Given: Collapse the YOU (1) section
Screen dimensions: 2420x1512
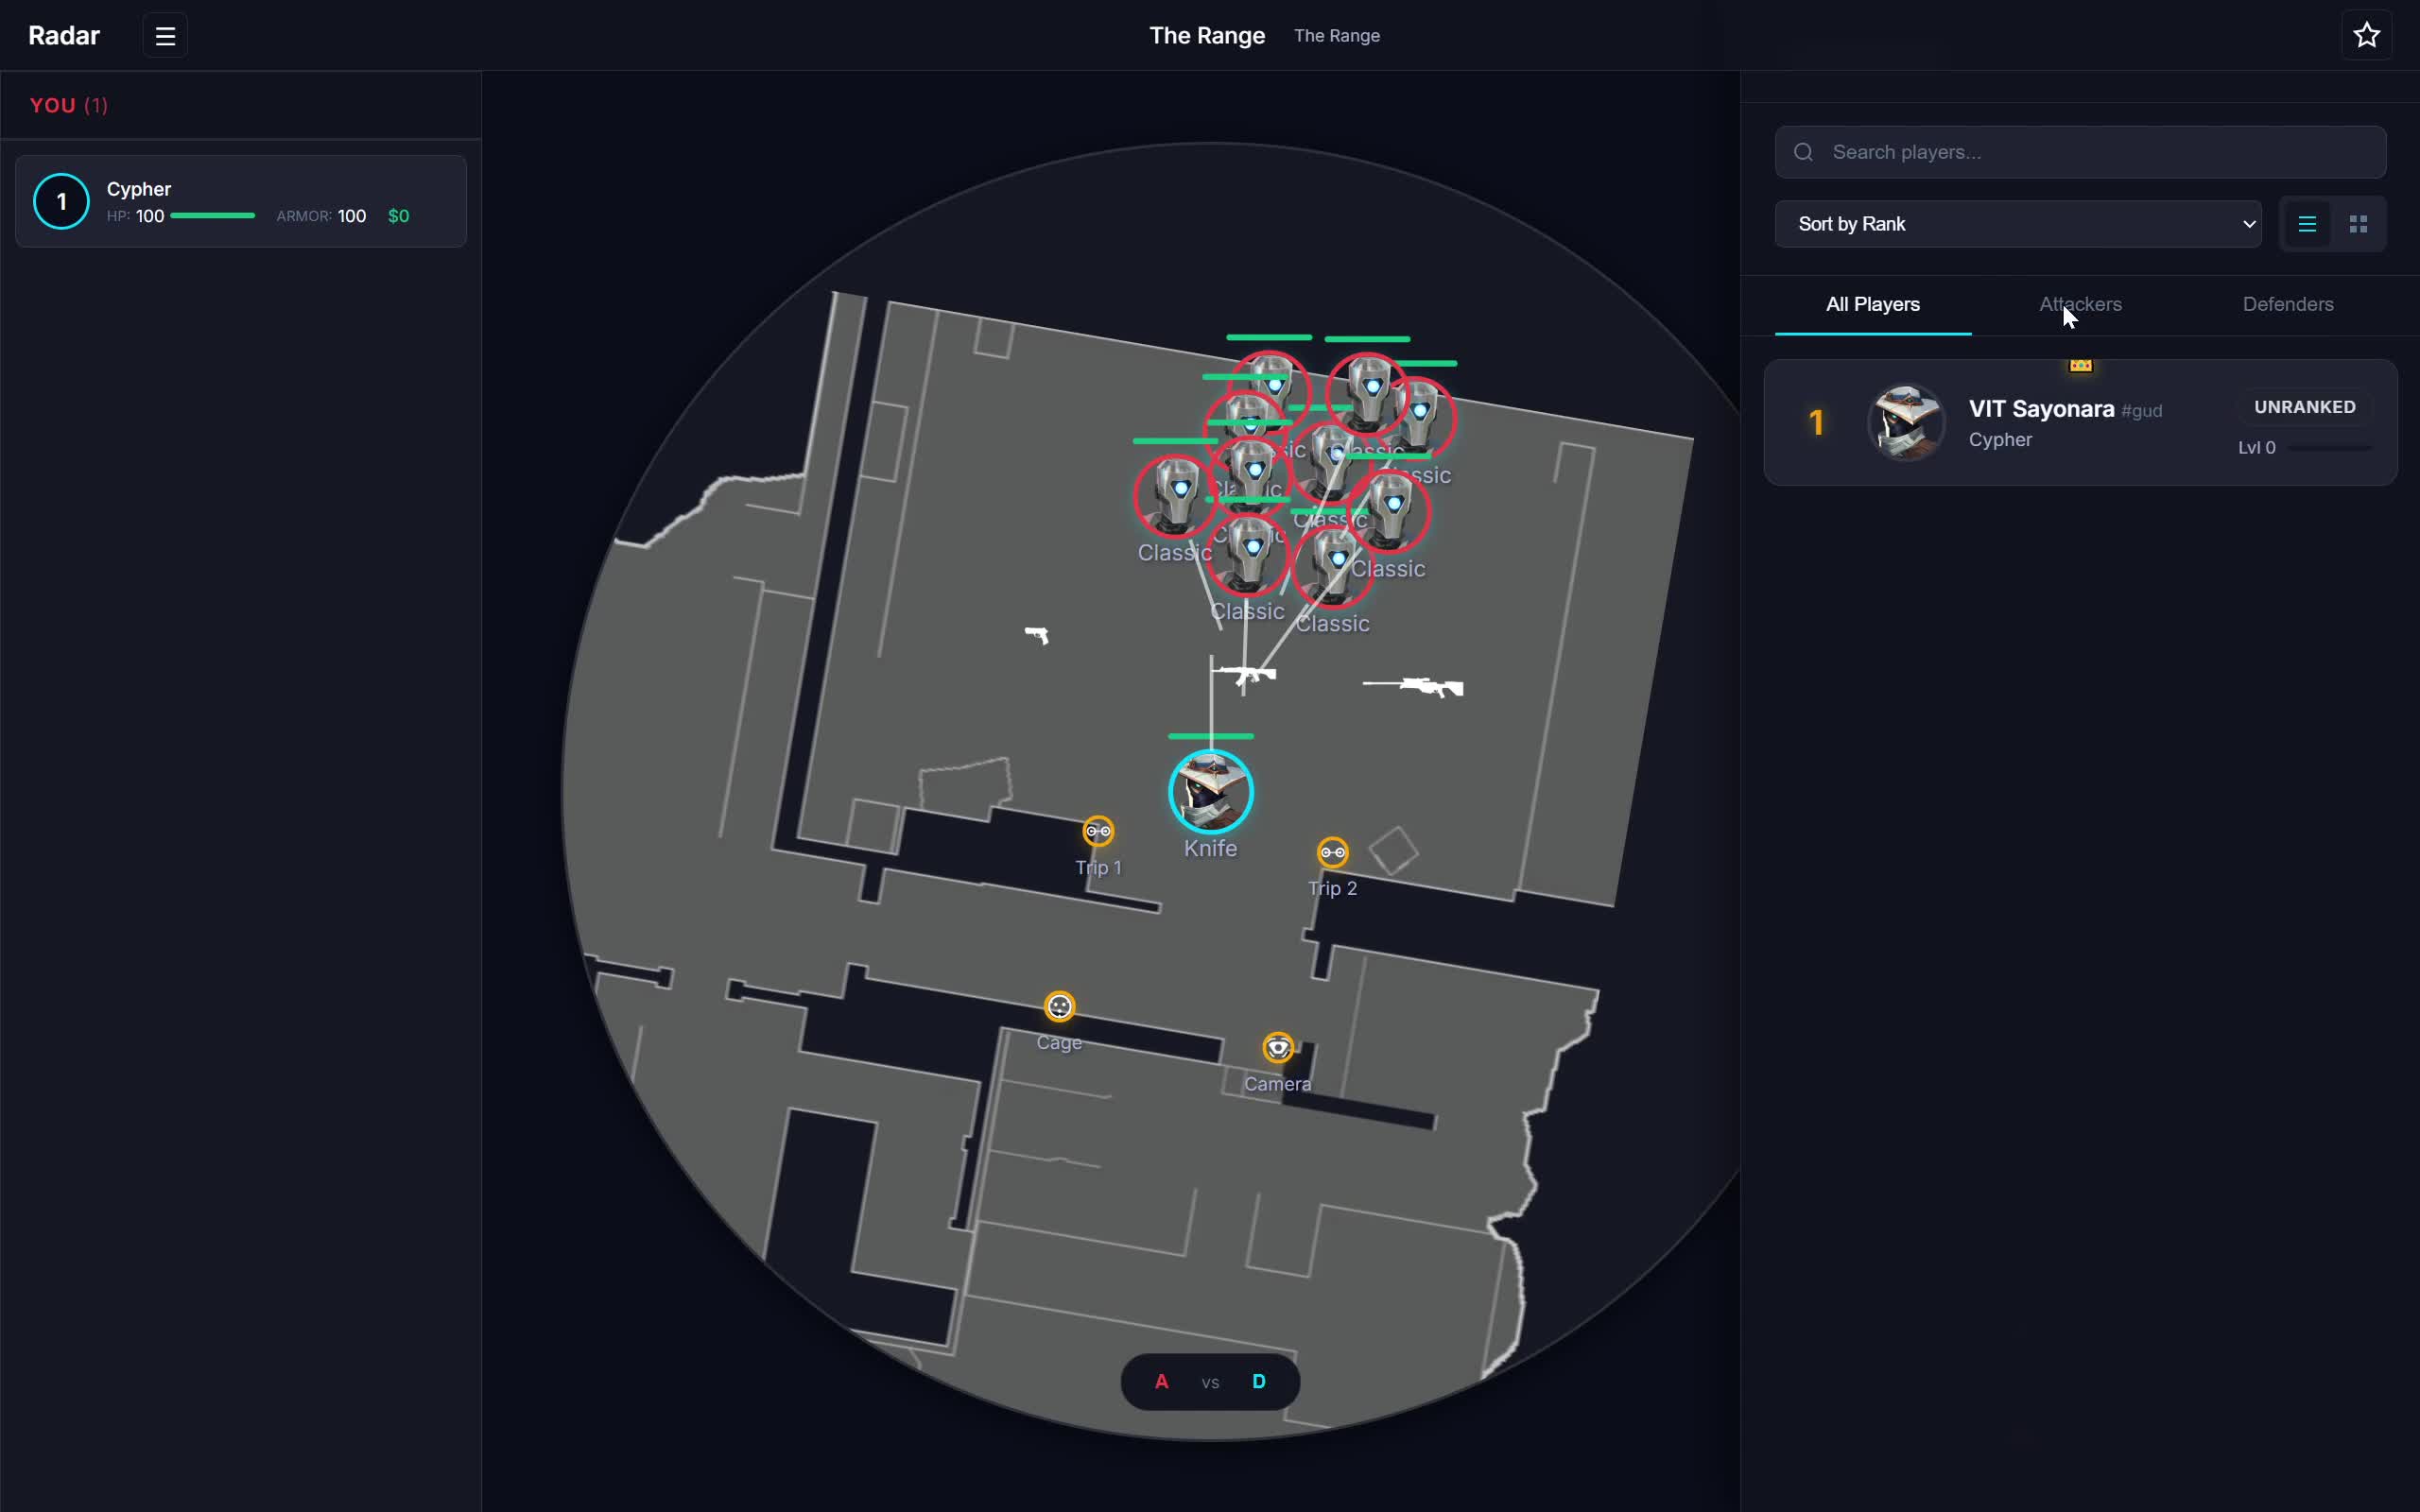Looking at the screenshot, I should (x=69, y=105).
